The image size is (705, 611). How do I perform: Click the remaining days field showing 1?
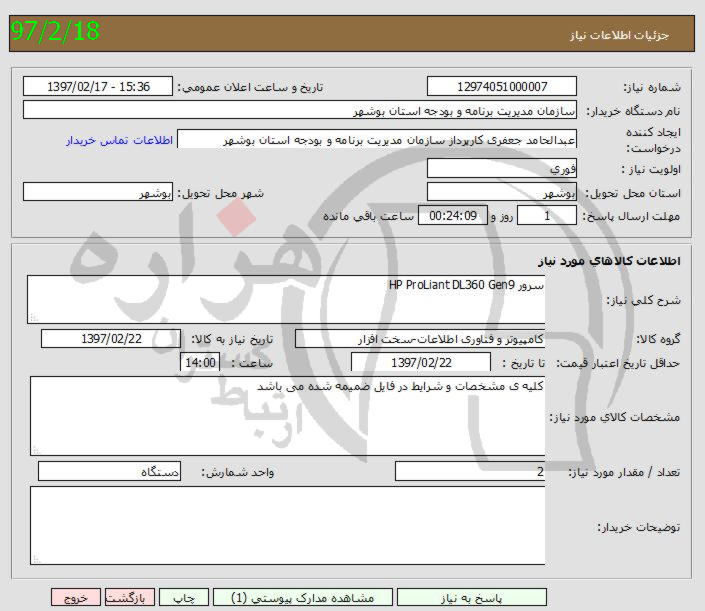[x=547, y=215]
